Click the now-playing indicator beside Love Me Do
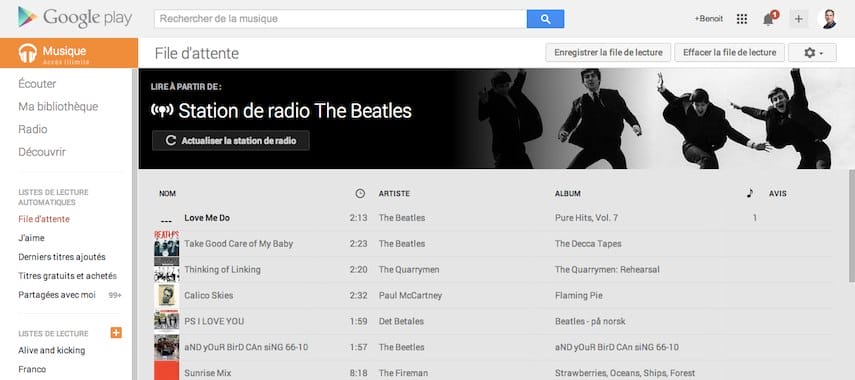This screenshot has width=855, height=380. 166,221
